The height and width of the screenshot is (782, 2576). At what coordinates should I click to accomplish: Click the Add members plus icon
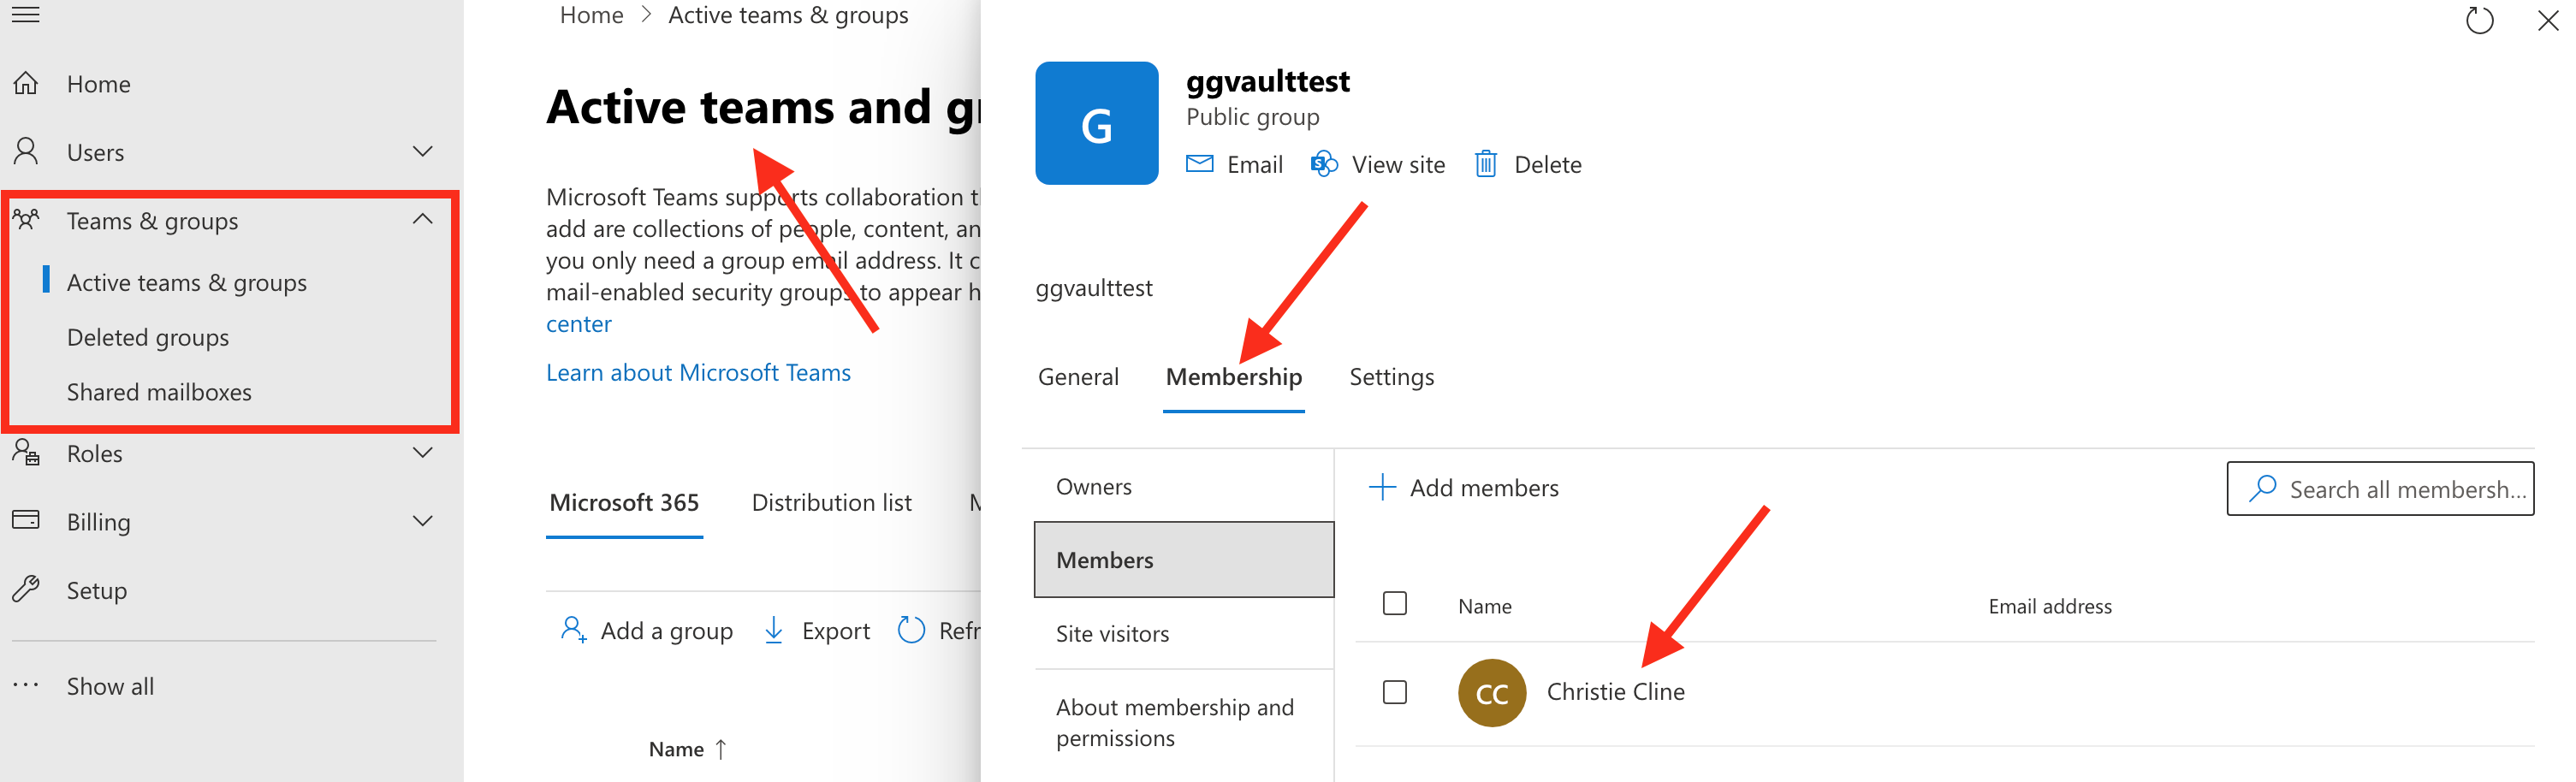tap(1381, 487)
